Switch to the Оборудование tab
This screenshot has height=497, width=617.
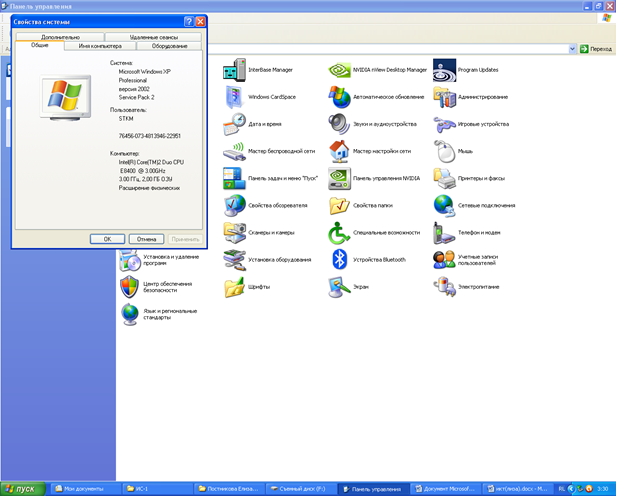click(169, 46)
